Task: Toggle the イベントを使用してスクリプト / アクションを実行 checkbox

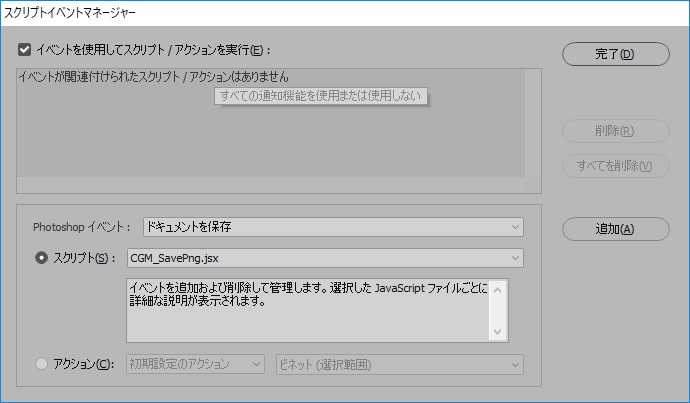Action: (x=24, y=49)
